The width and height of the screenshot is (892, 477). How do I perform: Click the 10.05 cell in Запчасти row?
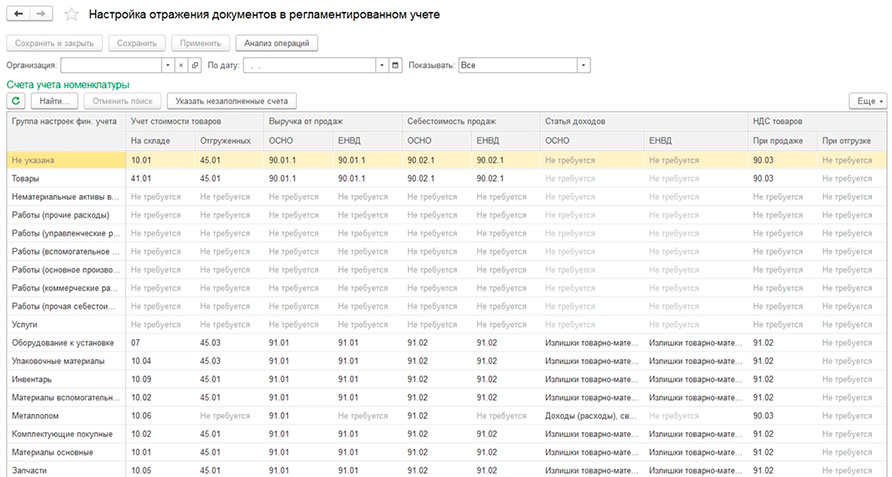160,470
